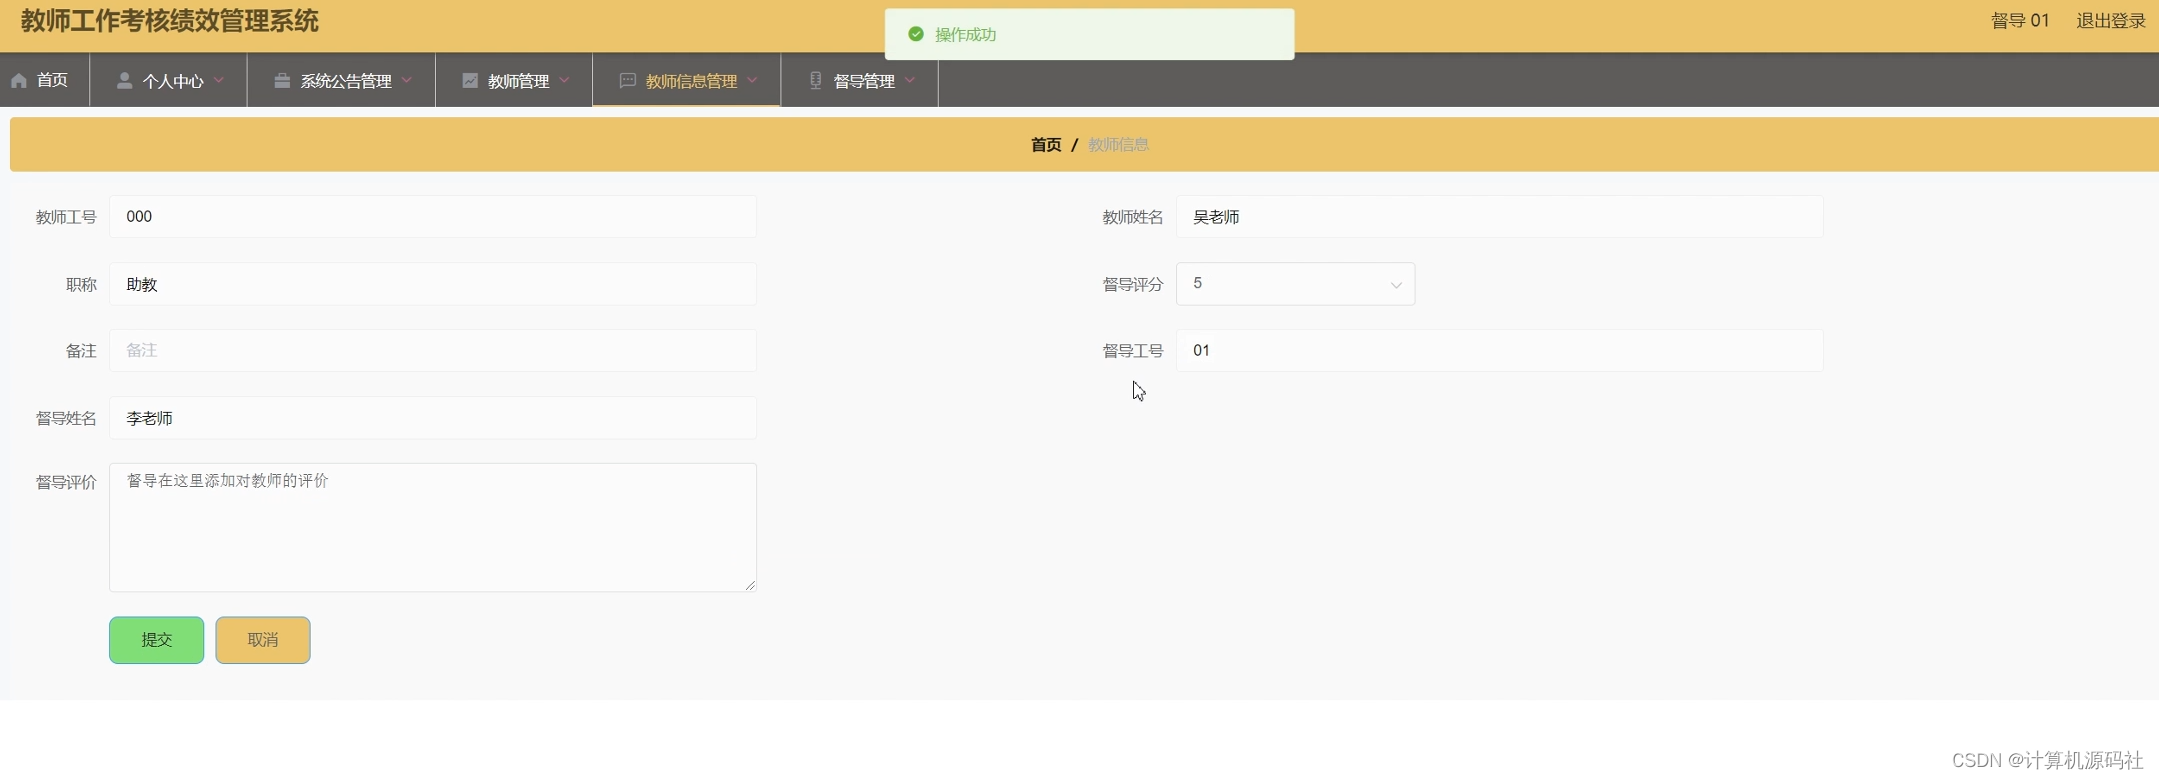Focus the 职称 input field
2159x779 pixels.
(433, 284)
